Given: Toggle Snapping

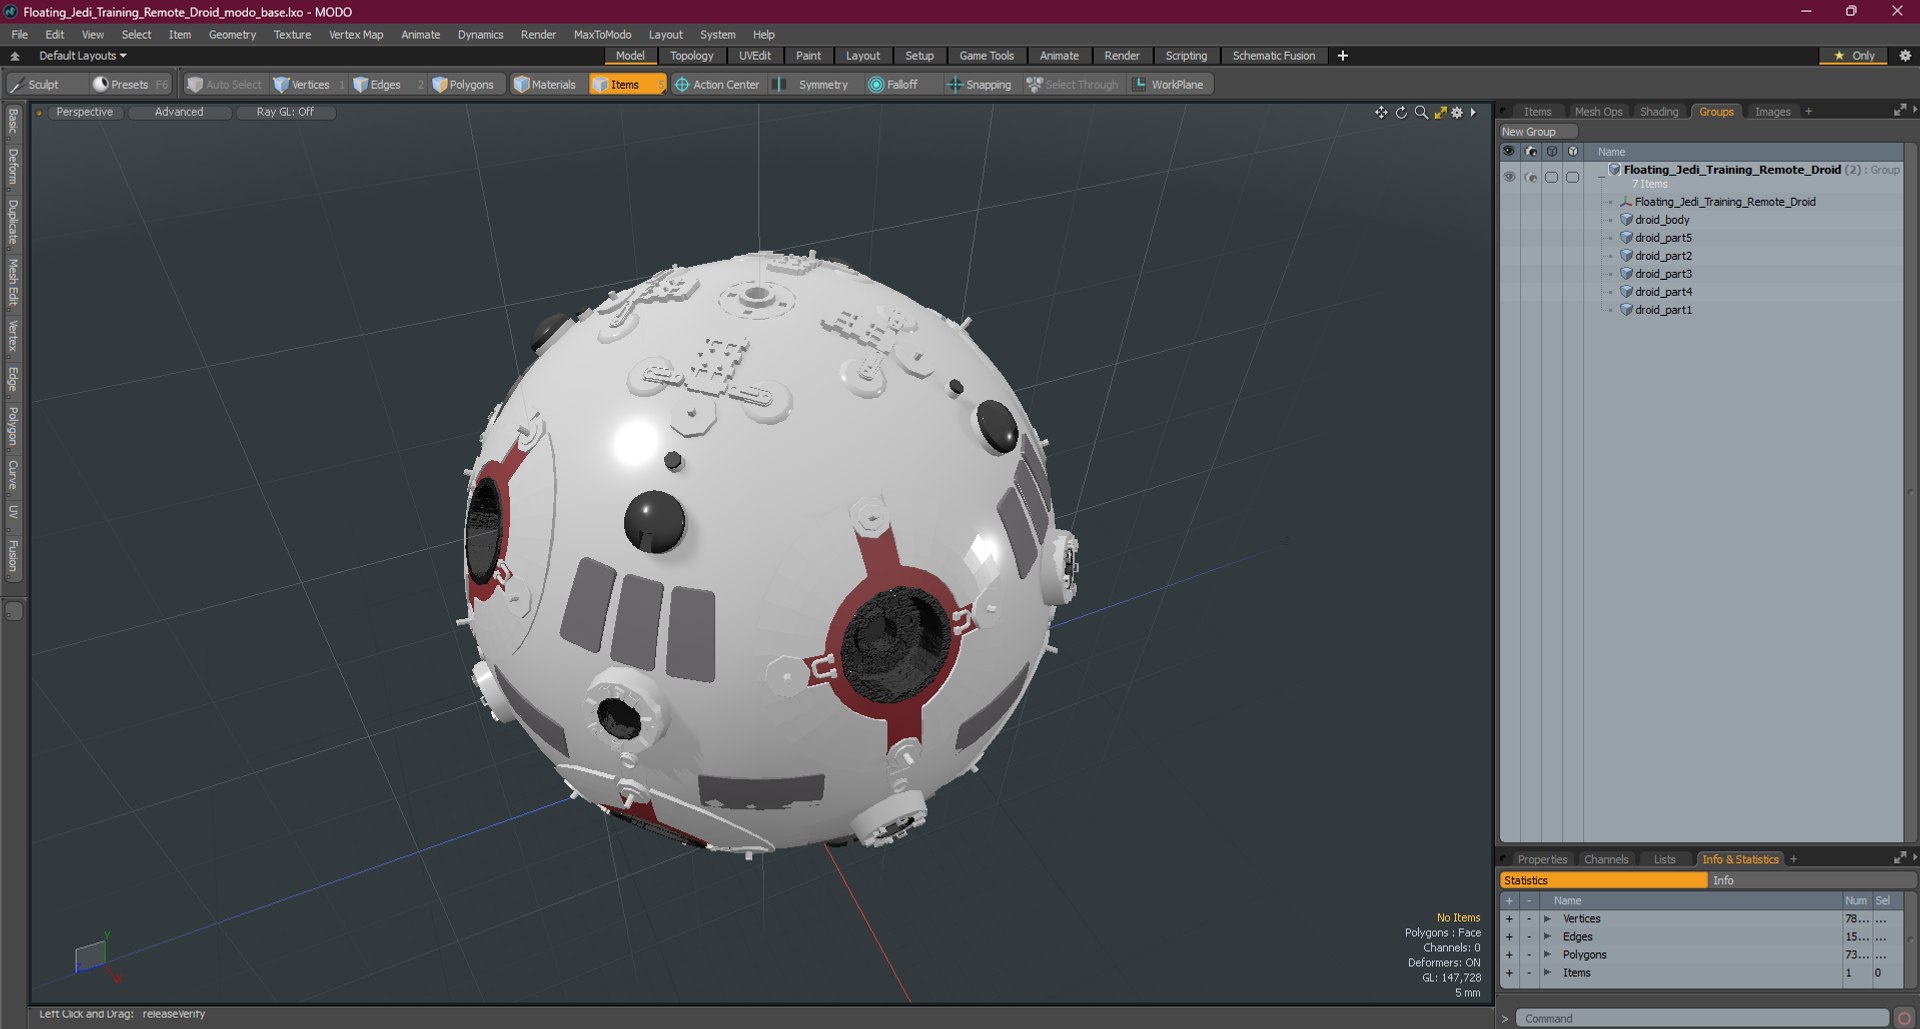Looking at the screenshot, I should coord(979,85).
